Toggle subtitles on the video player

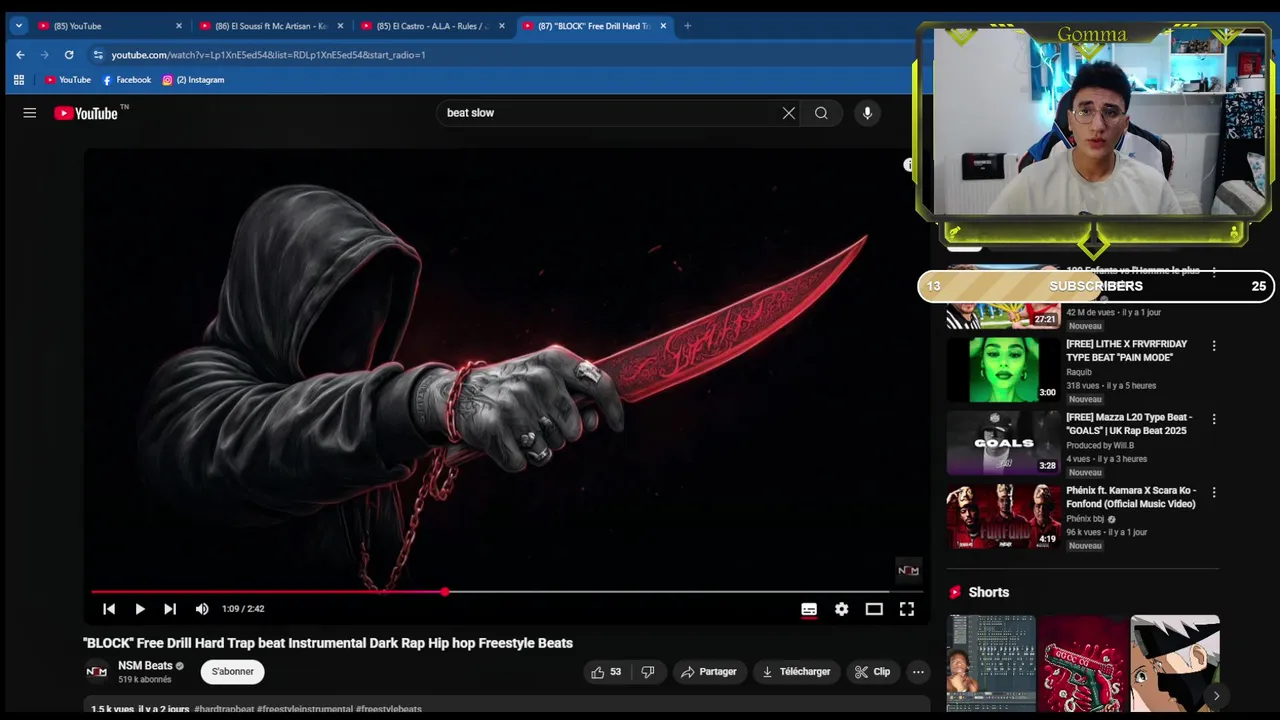(809, 609)
